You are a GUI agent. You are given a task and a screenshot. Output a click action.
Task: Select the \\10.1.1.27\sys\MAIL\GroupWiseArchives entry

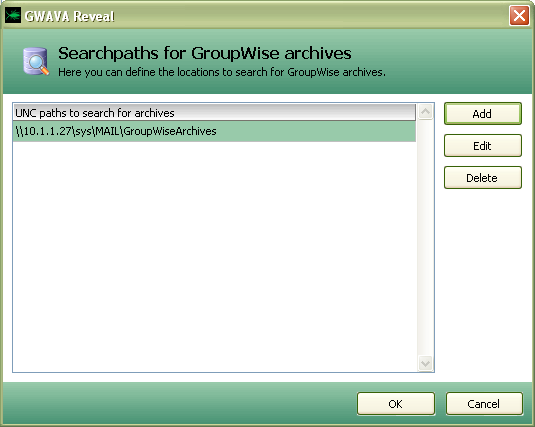tap(214, 131)
